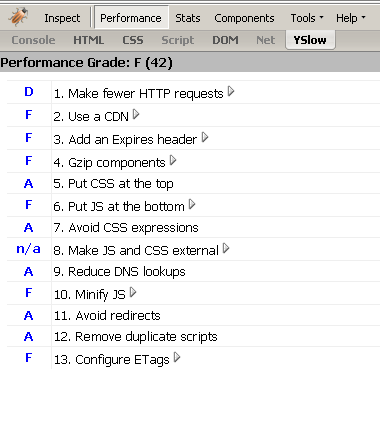The width and height of the screenshot is (380, 424).
Task: Open the Help dropdown menu
Action: 350,18
